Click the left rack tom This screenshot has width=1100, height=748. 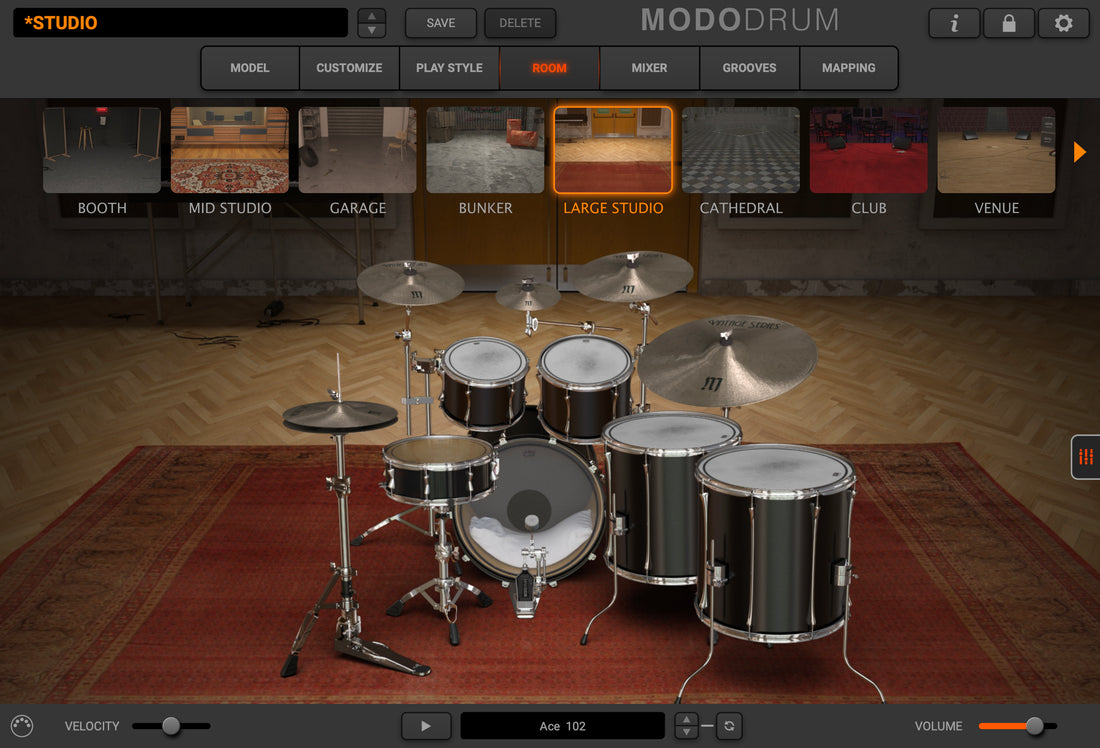pyautogui.click(x=484, y=382)
